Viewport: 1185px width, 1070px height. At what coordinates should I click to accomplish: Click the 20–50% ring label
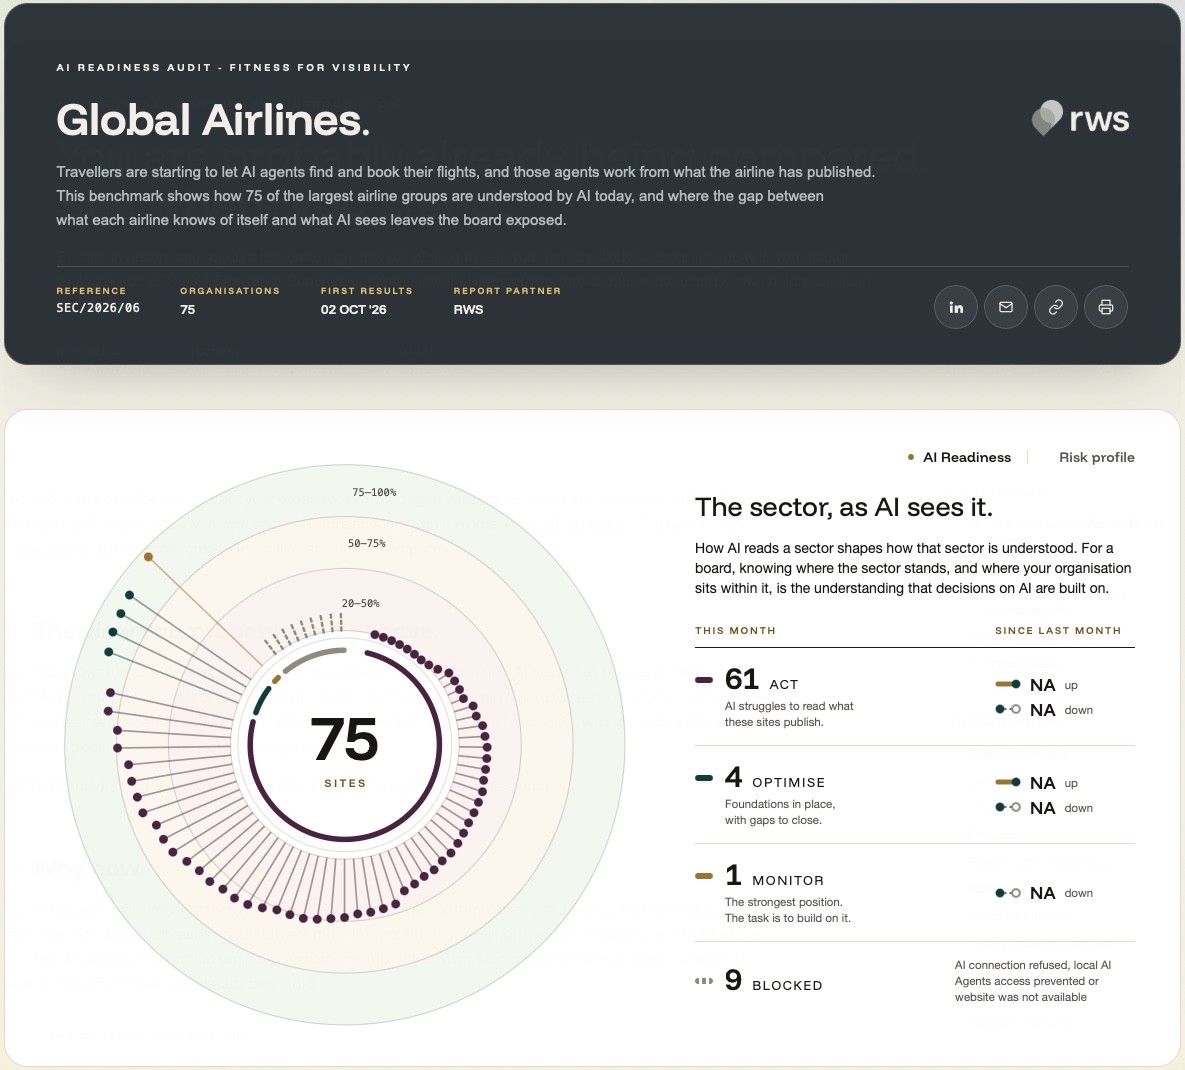pos(360,603)
